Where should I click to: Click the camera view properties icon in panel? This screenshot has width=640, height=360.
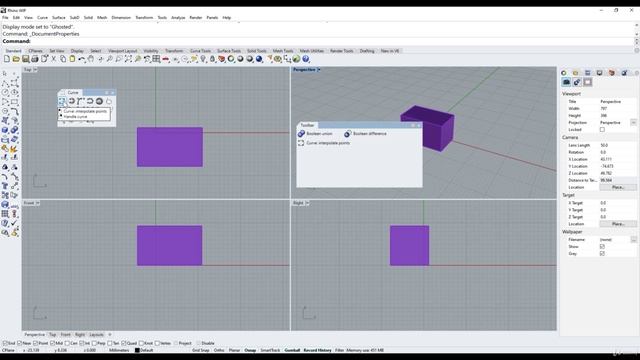[x=566, y=82]
